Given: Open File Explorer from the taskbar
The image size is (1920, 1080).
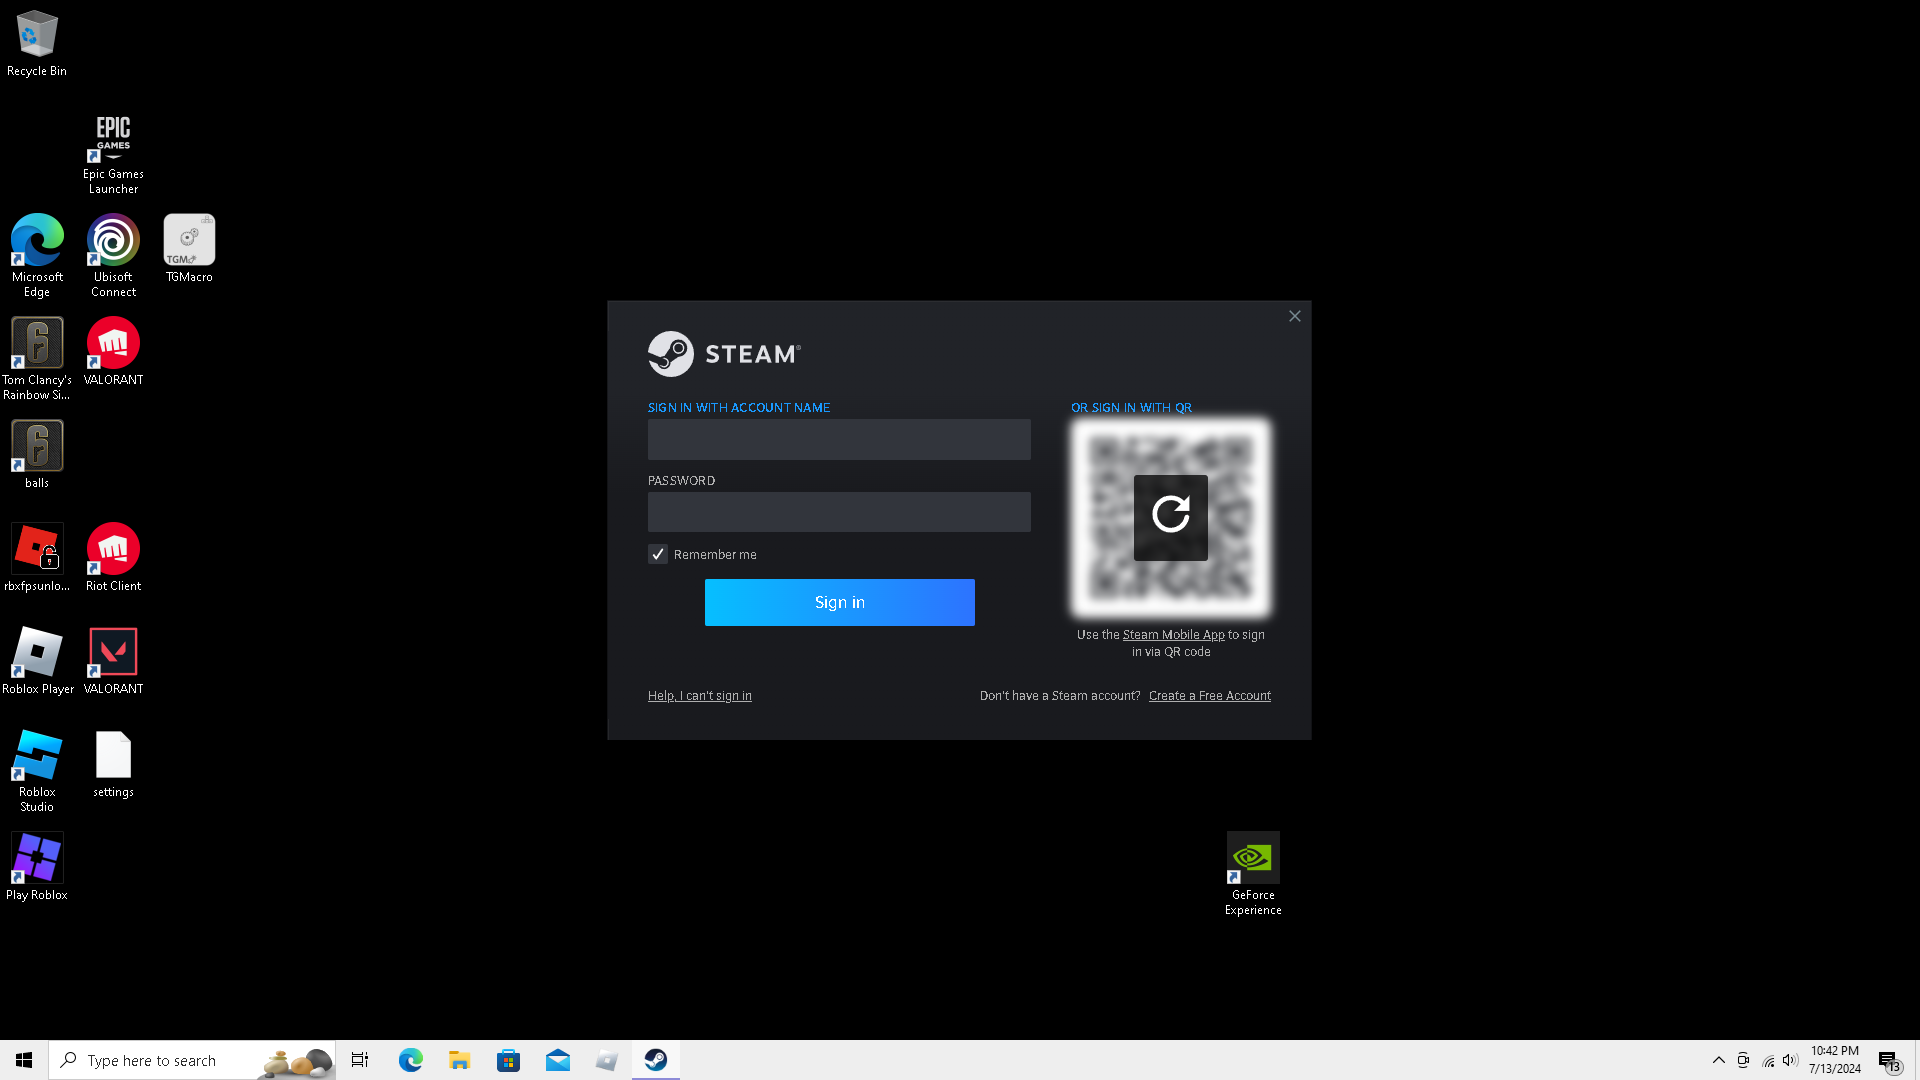Looking at the screenshot, I should (x=459, y=1060).
